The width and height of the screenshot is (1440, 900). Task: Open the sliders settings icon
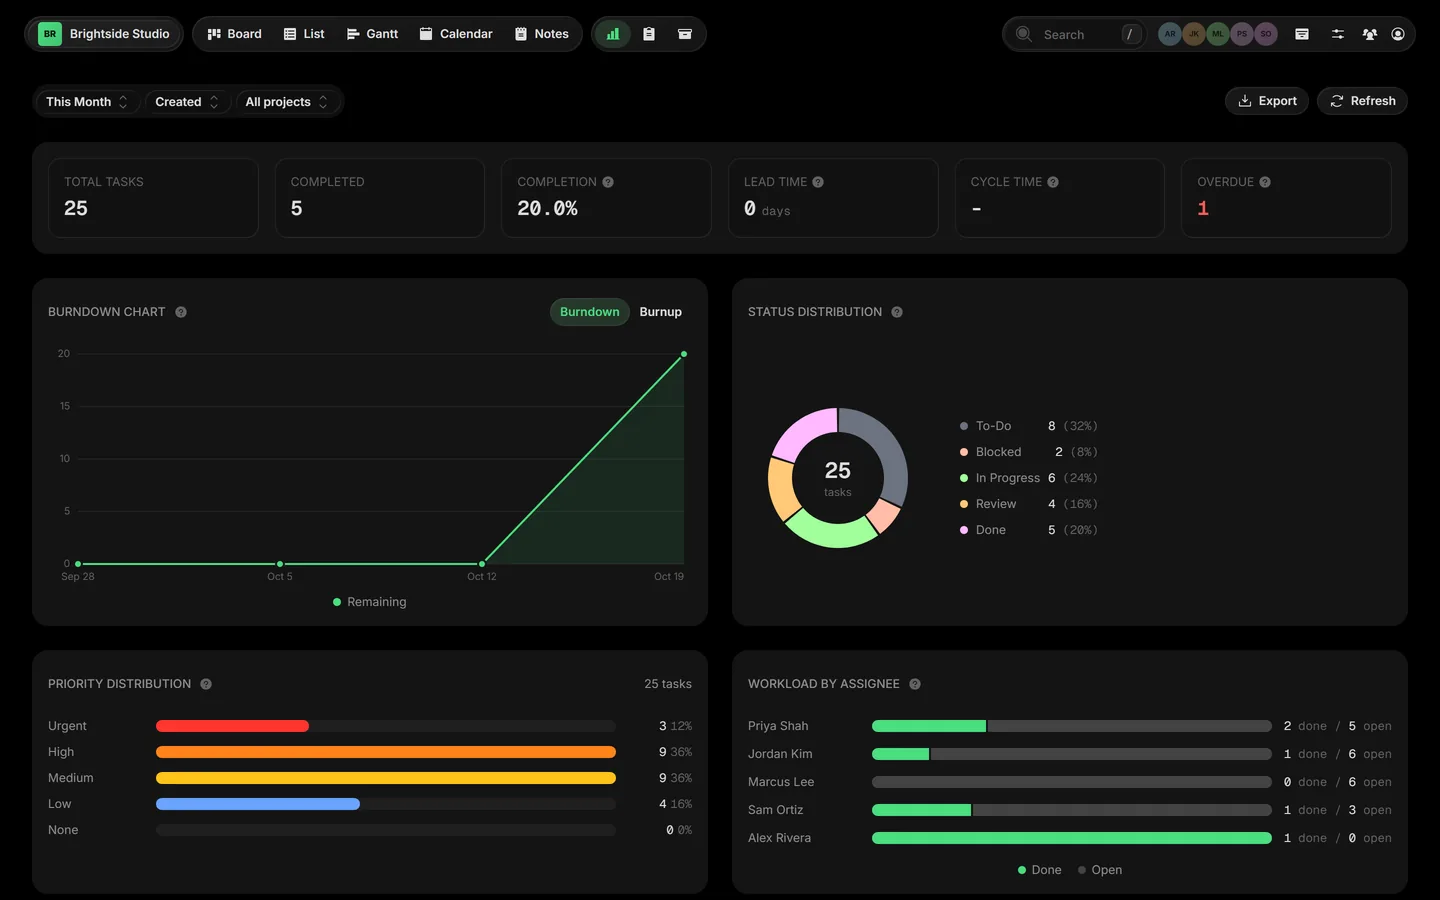[1338, 34]
